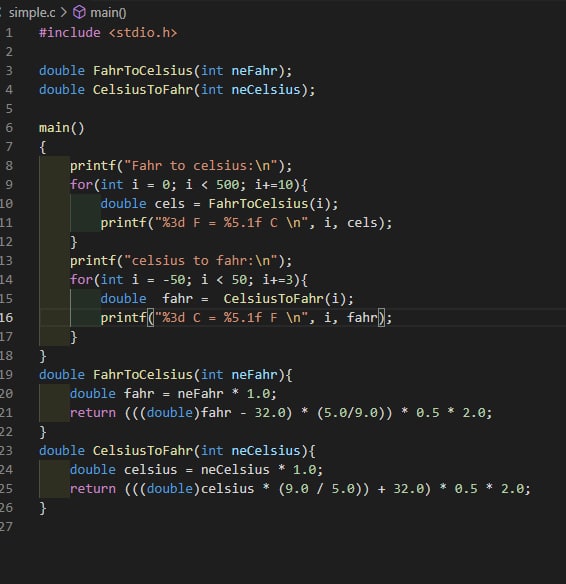Click 'i+=3' on line 14

(x=277, y=280)
